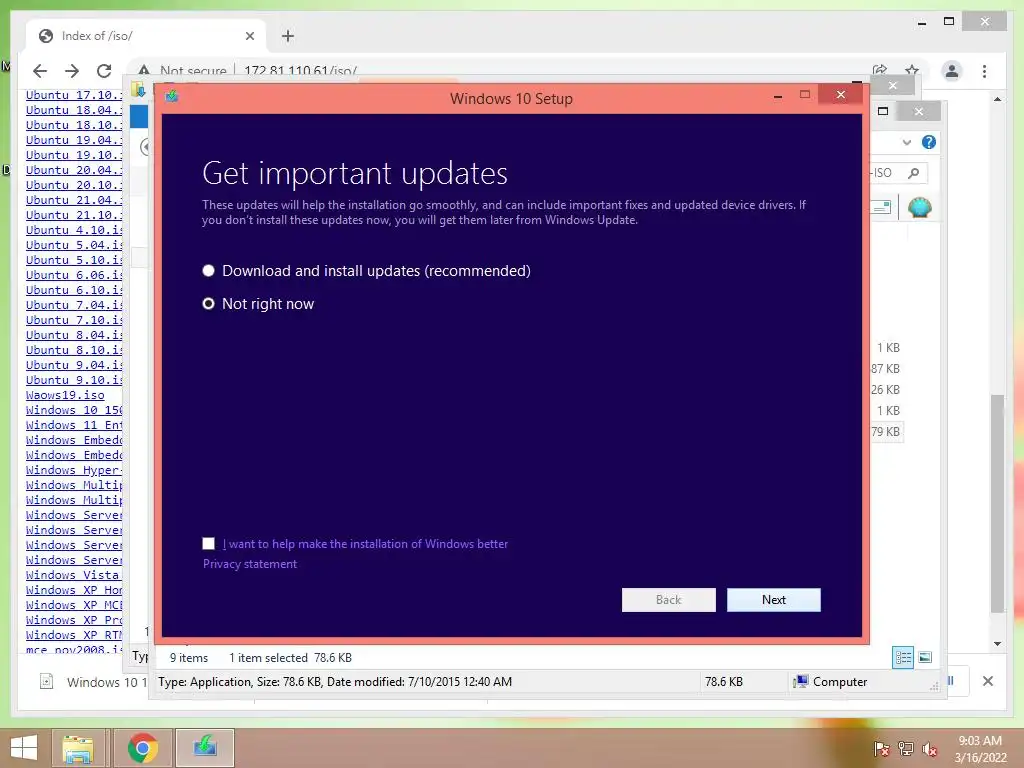Click the seashell icon in Explorer ribbon
This screenshot has height=768, width=1024.
click(x=920, y=207)
